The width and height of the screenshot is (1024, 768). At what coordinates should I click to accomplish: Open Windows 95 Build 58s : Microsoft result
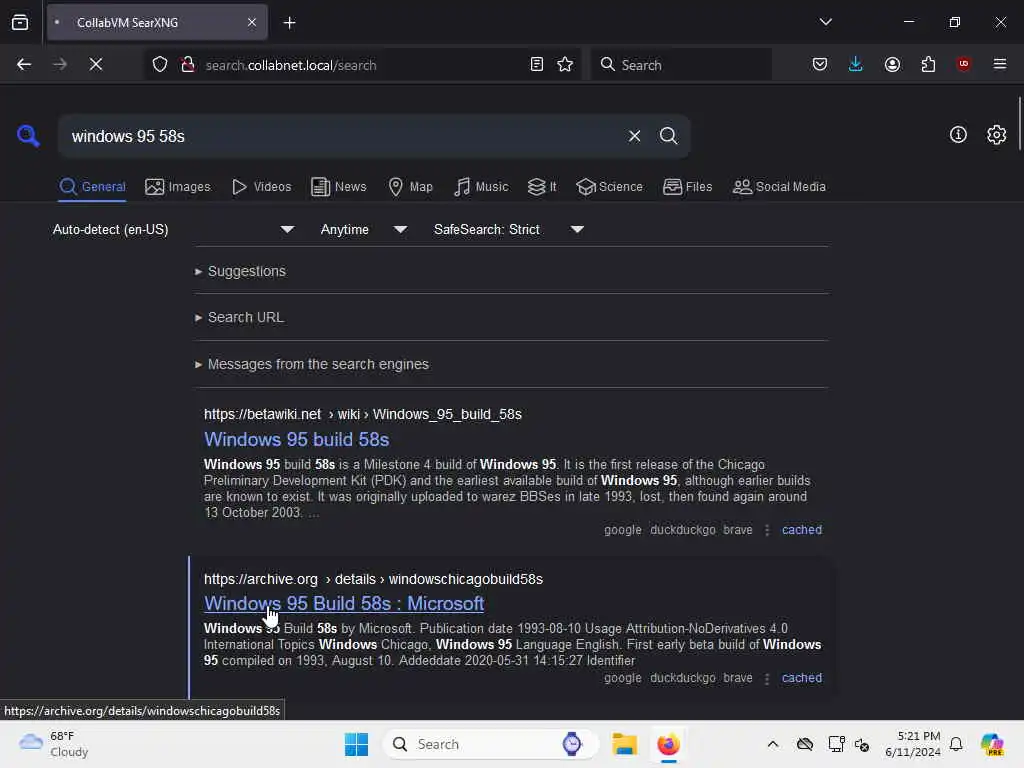pos(344,603)
